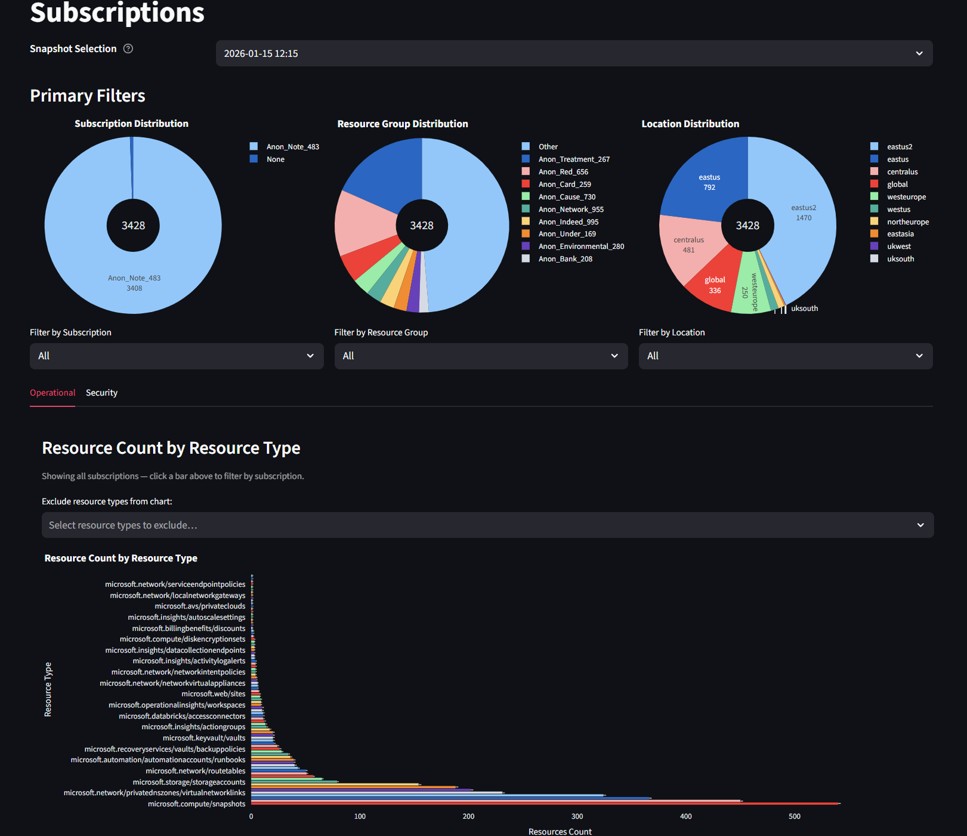
Task: Expand the Filter by Subscription dropdown
Action: click(x=176, y=356)
